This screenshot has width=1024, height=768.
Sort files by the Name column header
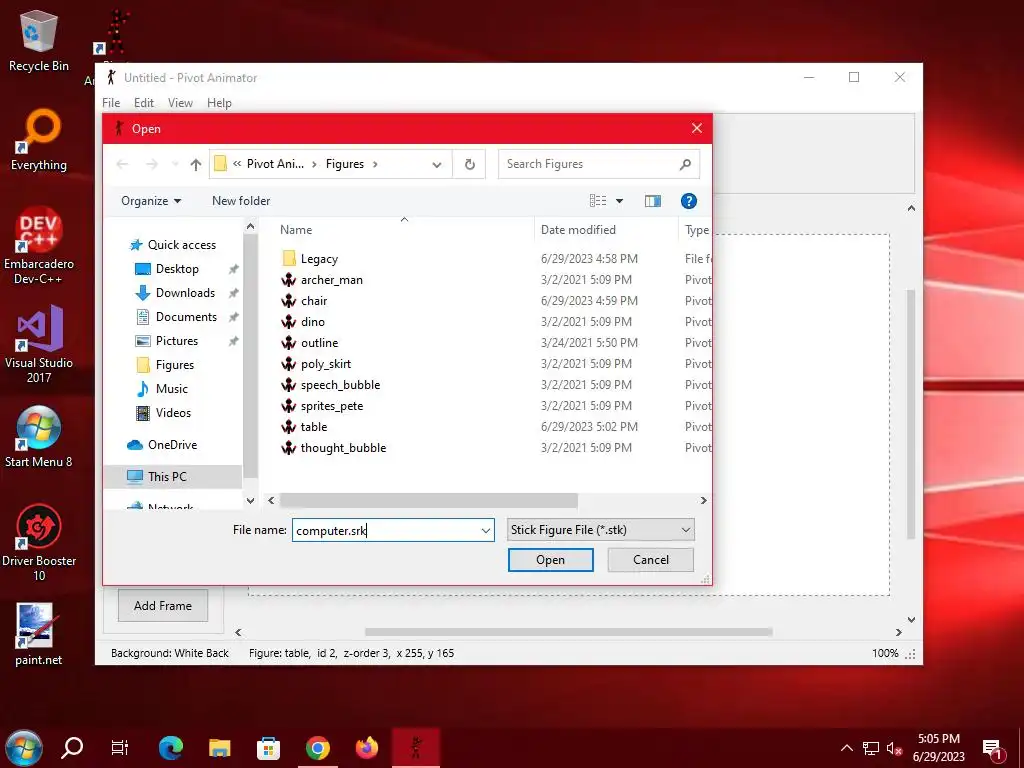[x=296, y=230]
